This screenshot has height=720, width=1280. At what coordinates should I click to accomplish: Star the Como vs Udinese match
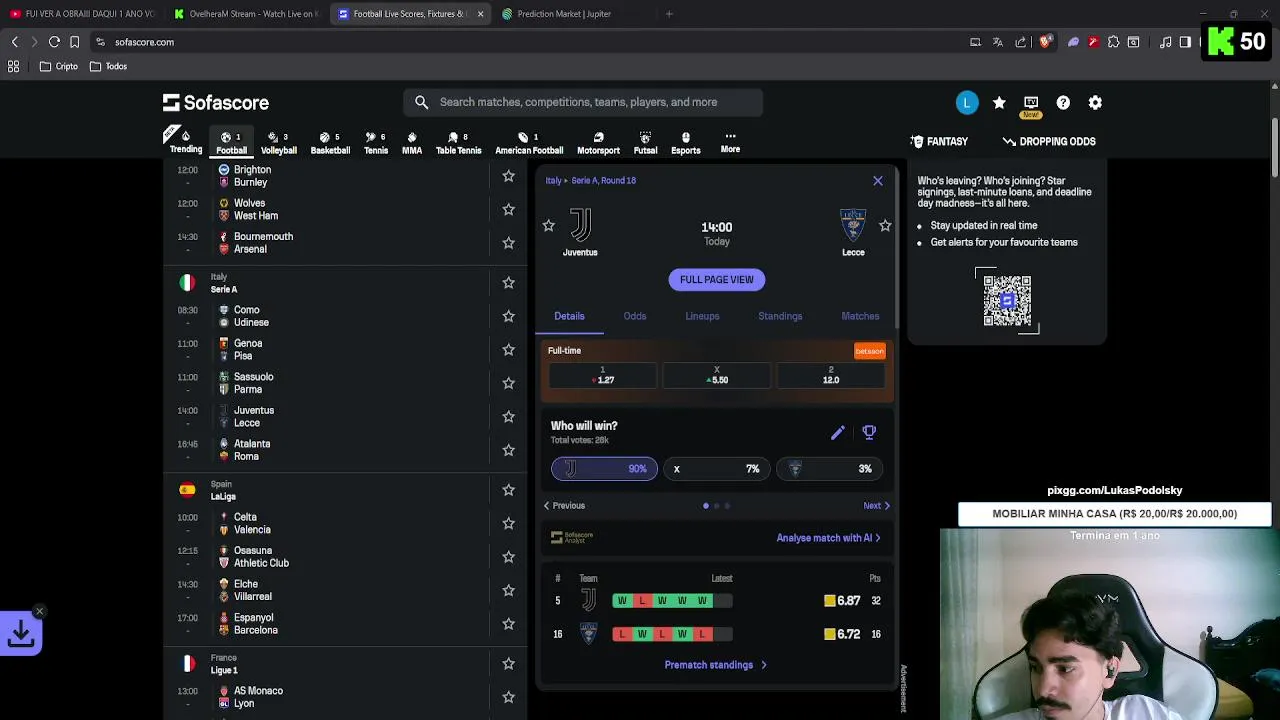pyautogui.click(x=508, y=316)
